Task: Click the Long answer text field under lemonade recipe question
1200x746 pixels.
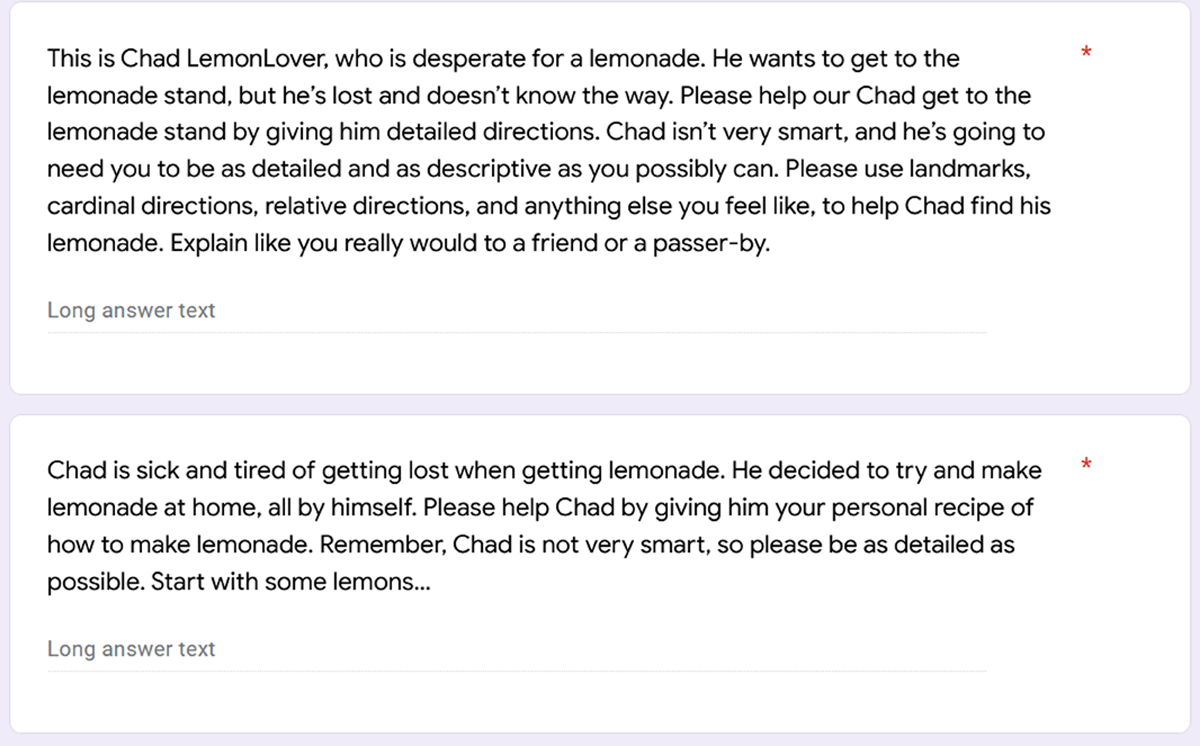Action: 516,650
